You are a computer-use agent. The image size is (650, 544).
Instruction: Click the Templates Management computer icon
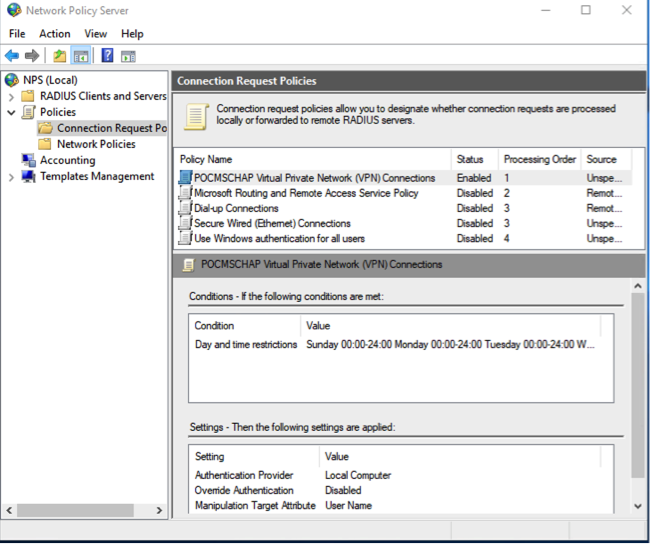click(x=28, y=177)
